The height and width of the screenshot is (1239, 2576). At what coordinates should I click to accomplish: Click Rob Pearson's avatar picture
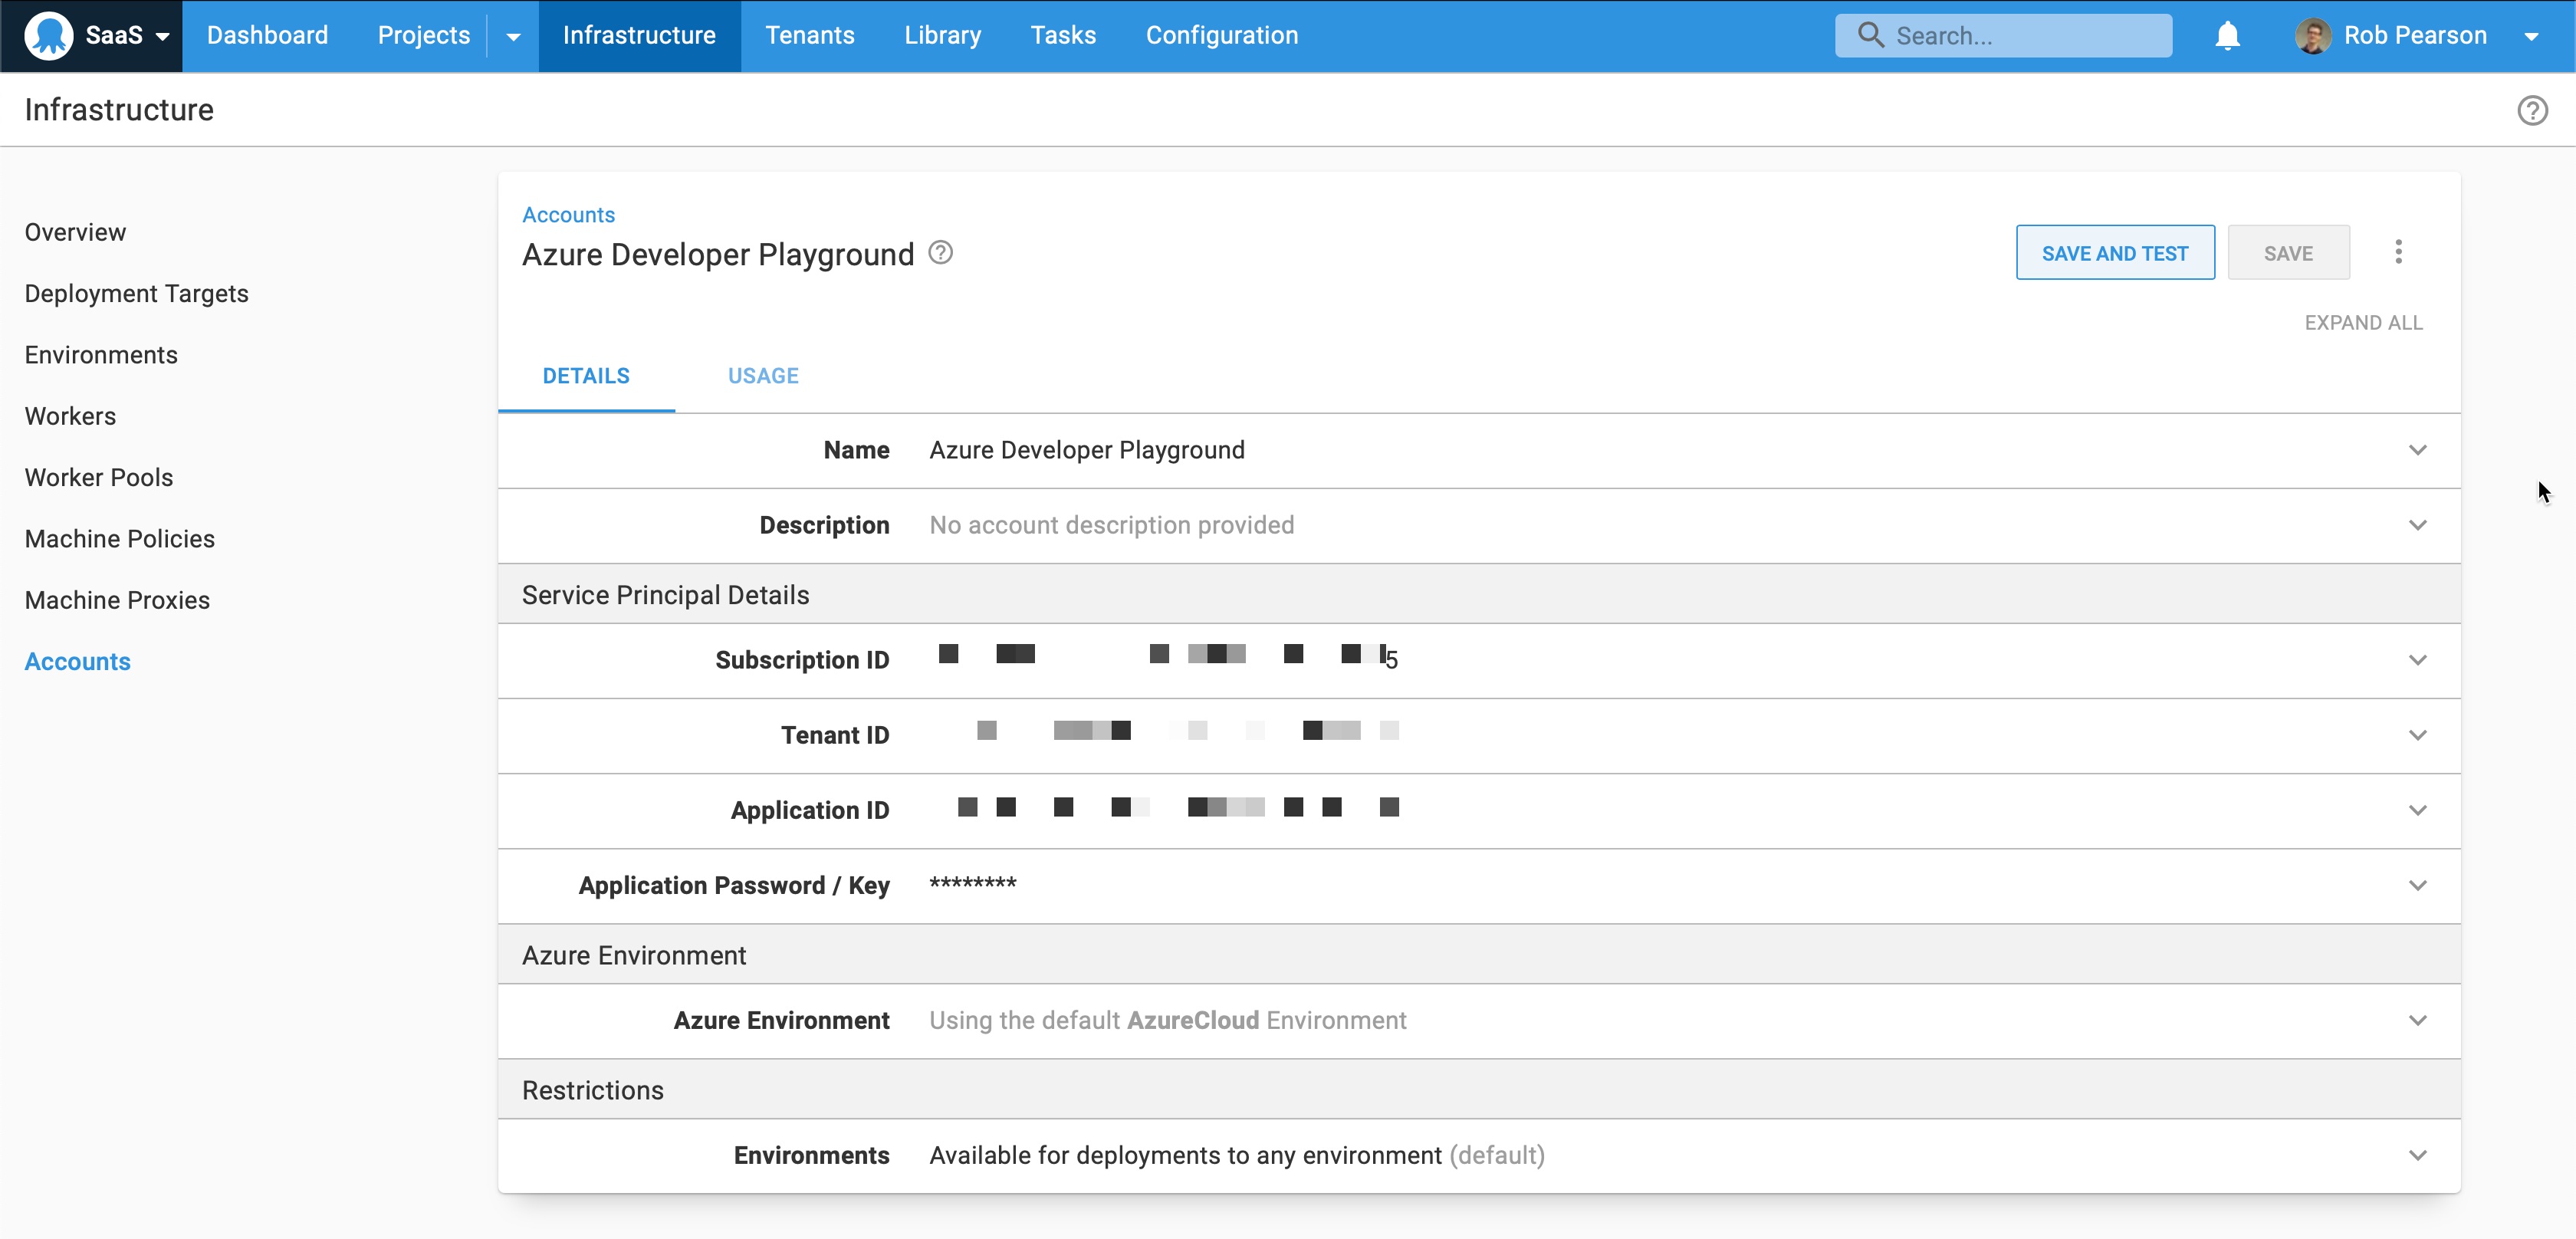coord(2313,35)
